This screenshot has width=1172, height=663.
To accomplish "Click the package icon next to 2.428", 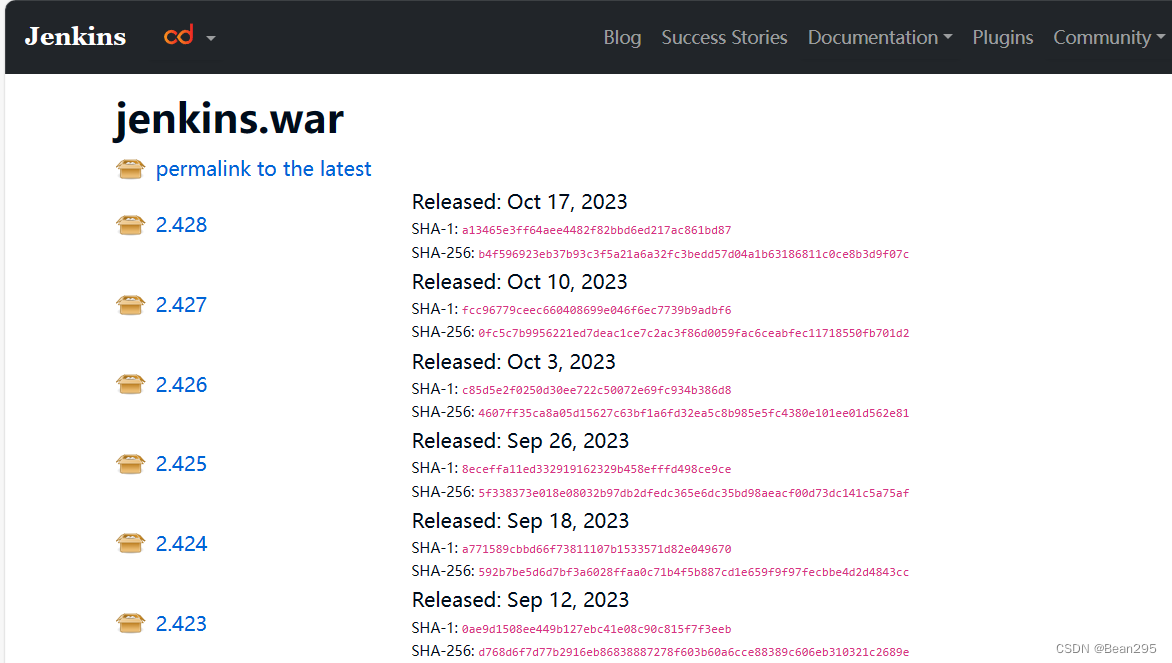I will click(130, 224).
